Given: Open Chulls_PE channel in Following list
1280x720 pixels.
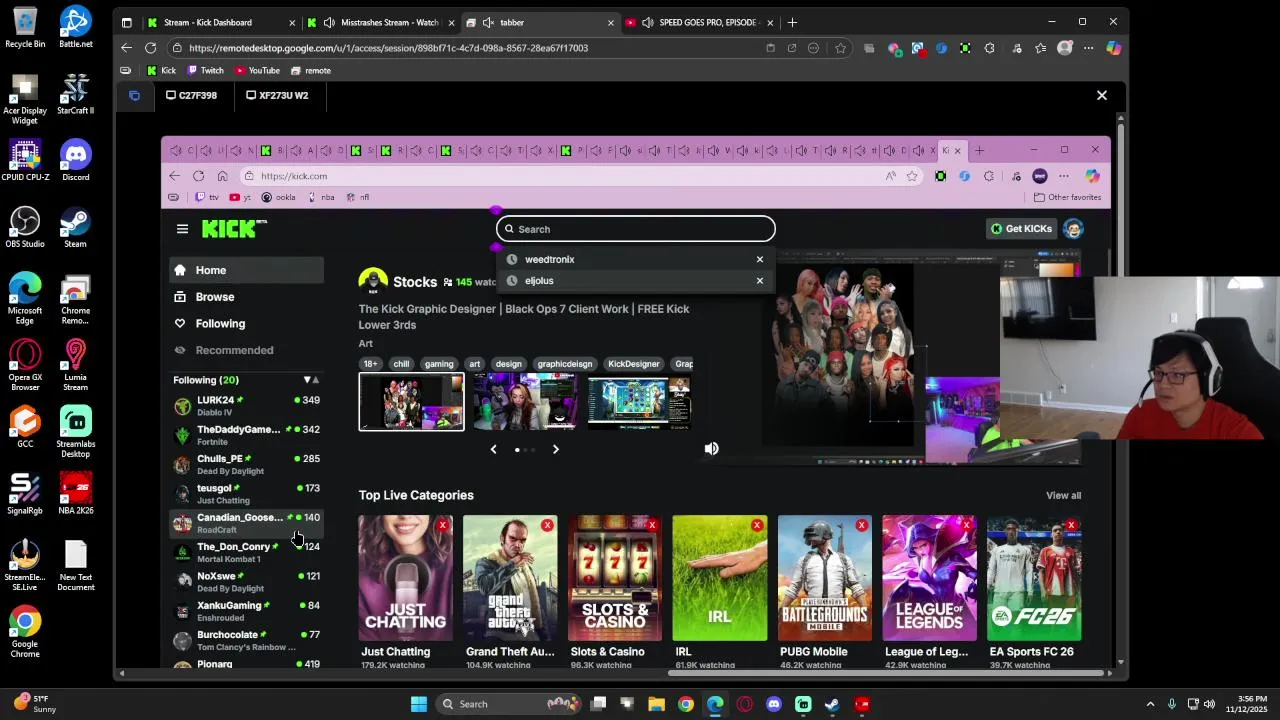Looking at the screenshot, I should click(246, 464).
